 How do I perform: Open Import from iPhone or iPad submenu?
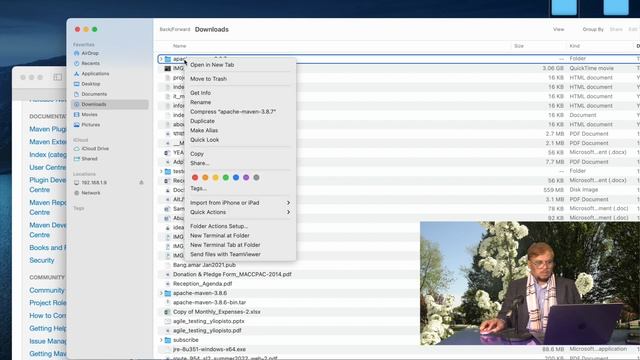click(x=240, y=203)
